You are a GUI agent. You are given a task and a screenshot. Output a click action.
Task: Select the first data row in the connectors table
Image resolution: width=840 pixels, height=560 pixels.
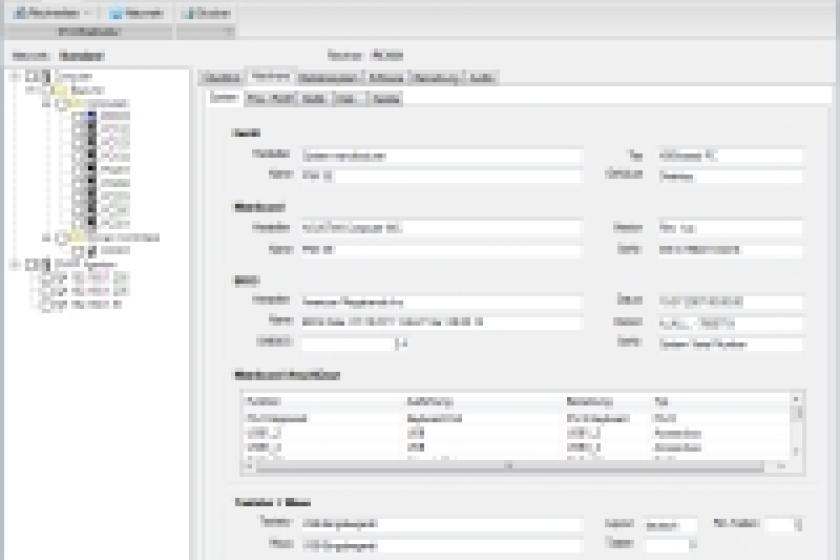pos(517,419)
